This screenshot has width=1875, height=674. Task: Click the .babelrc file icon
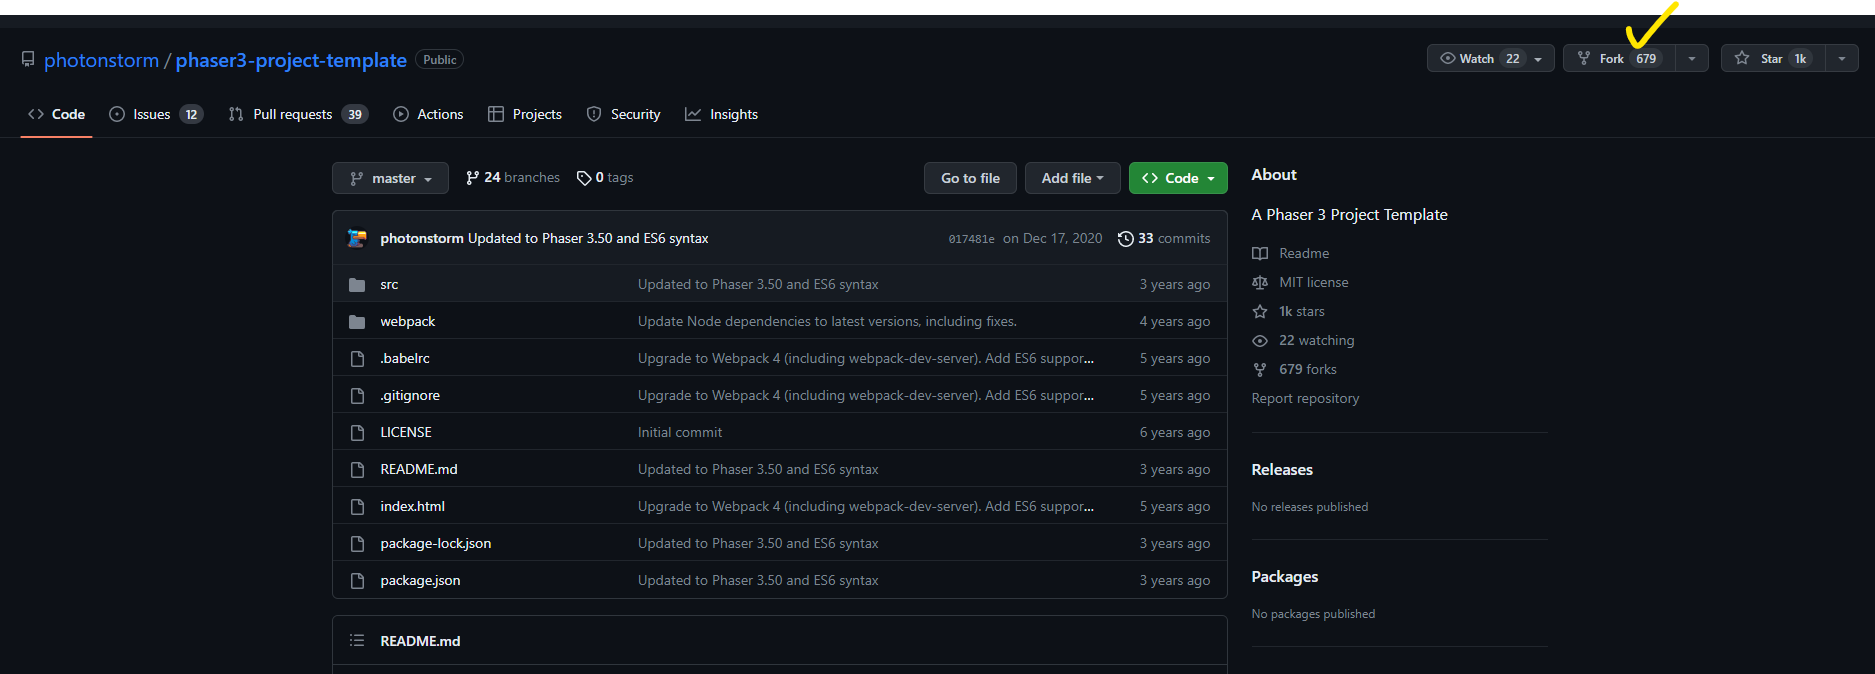click(x=357, y=359)
